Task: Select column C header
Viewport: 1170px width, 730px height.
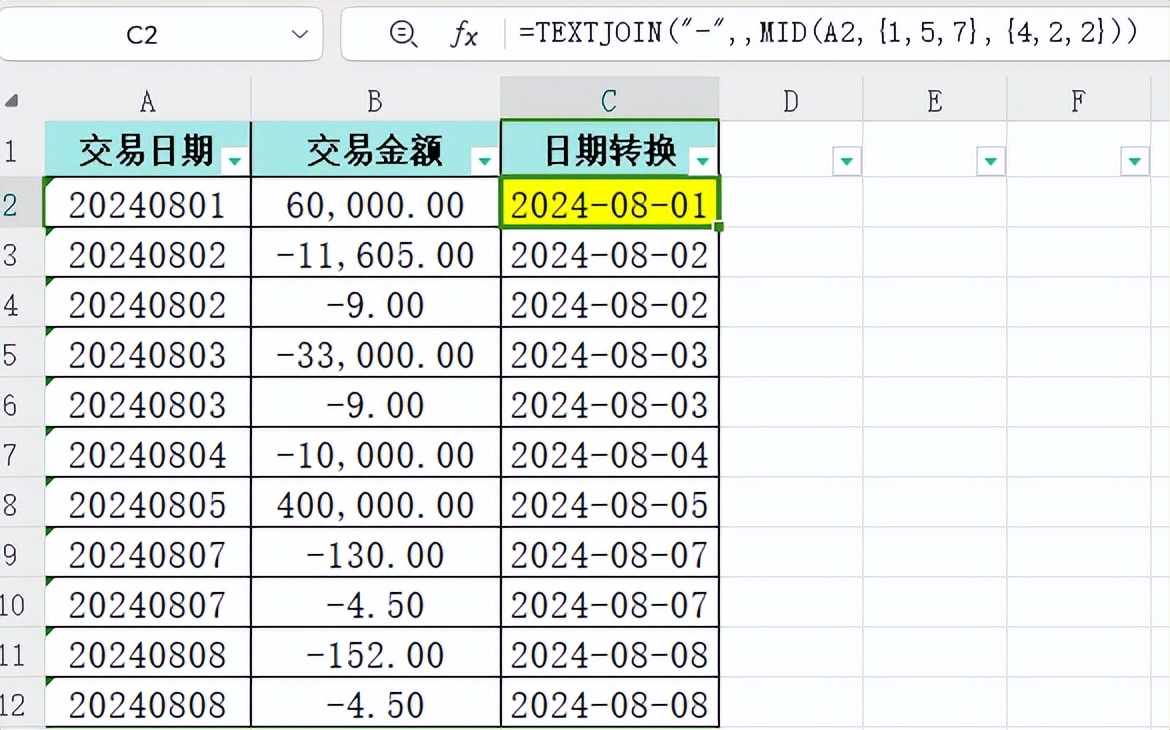Action: (x=610, y=100)
